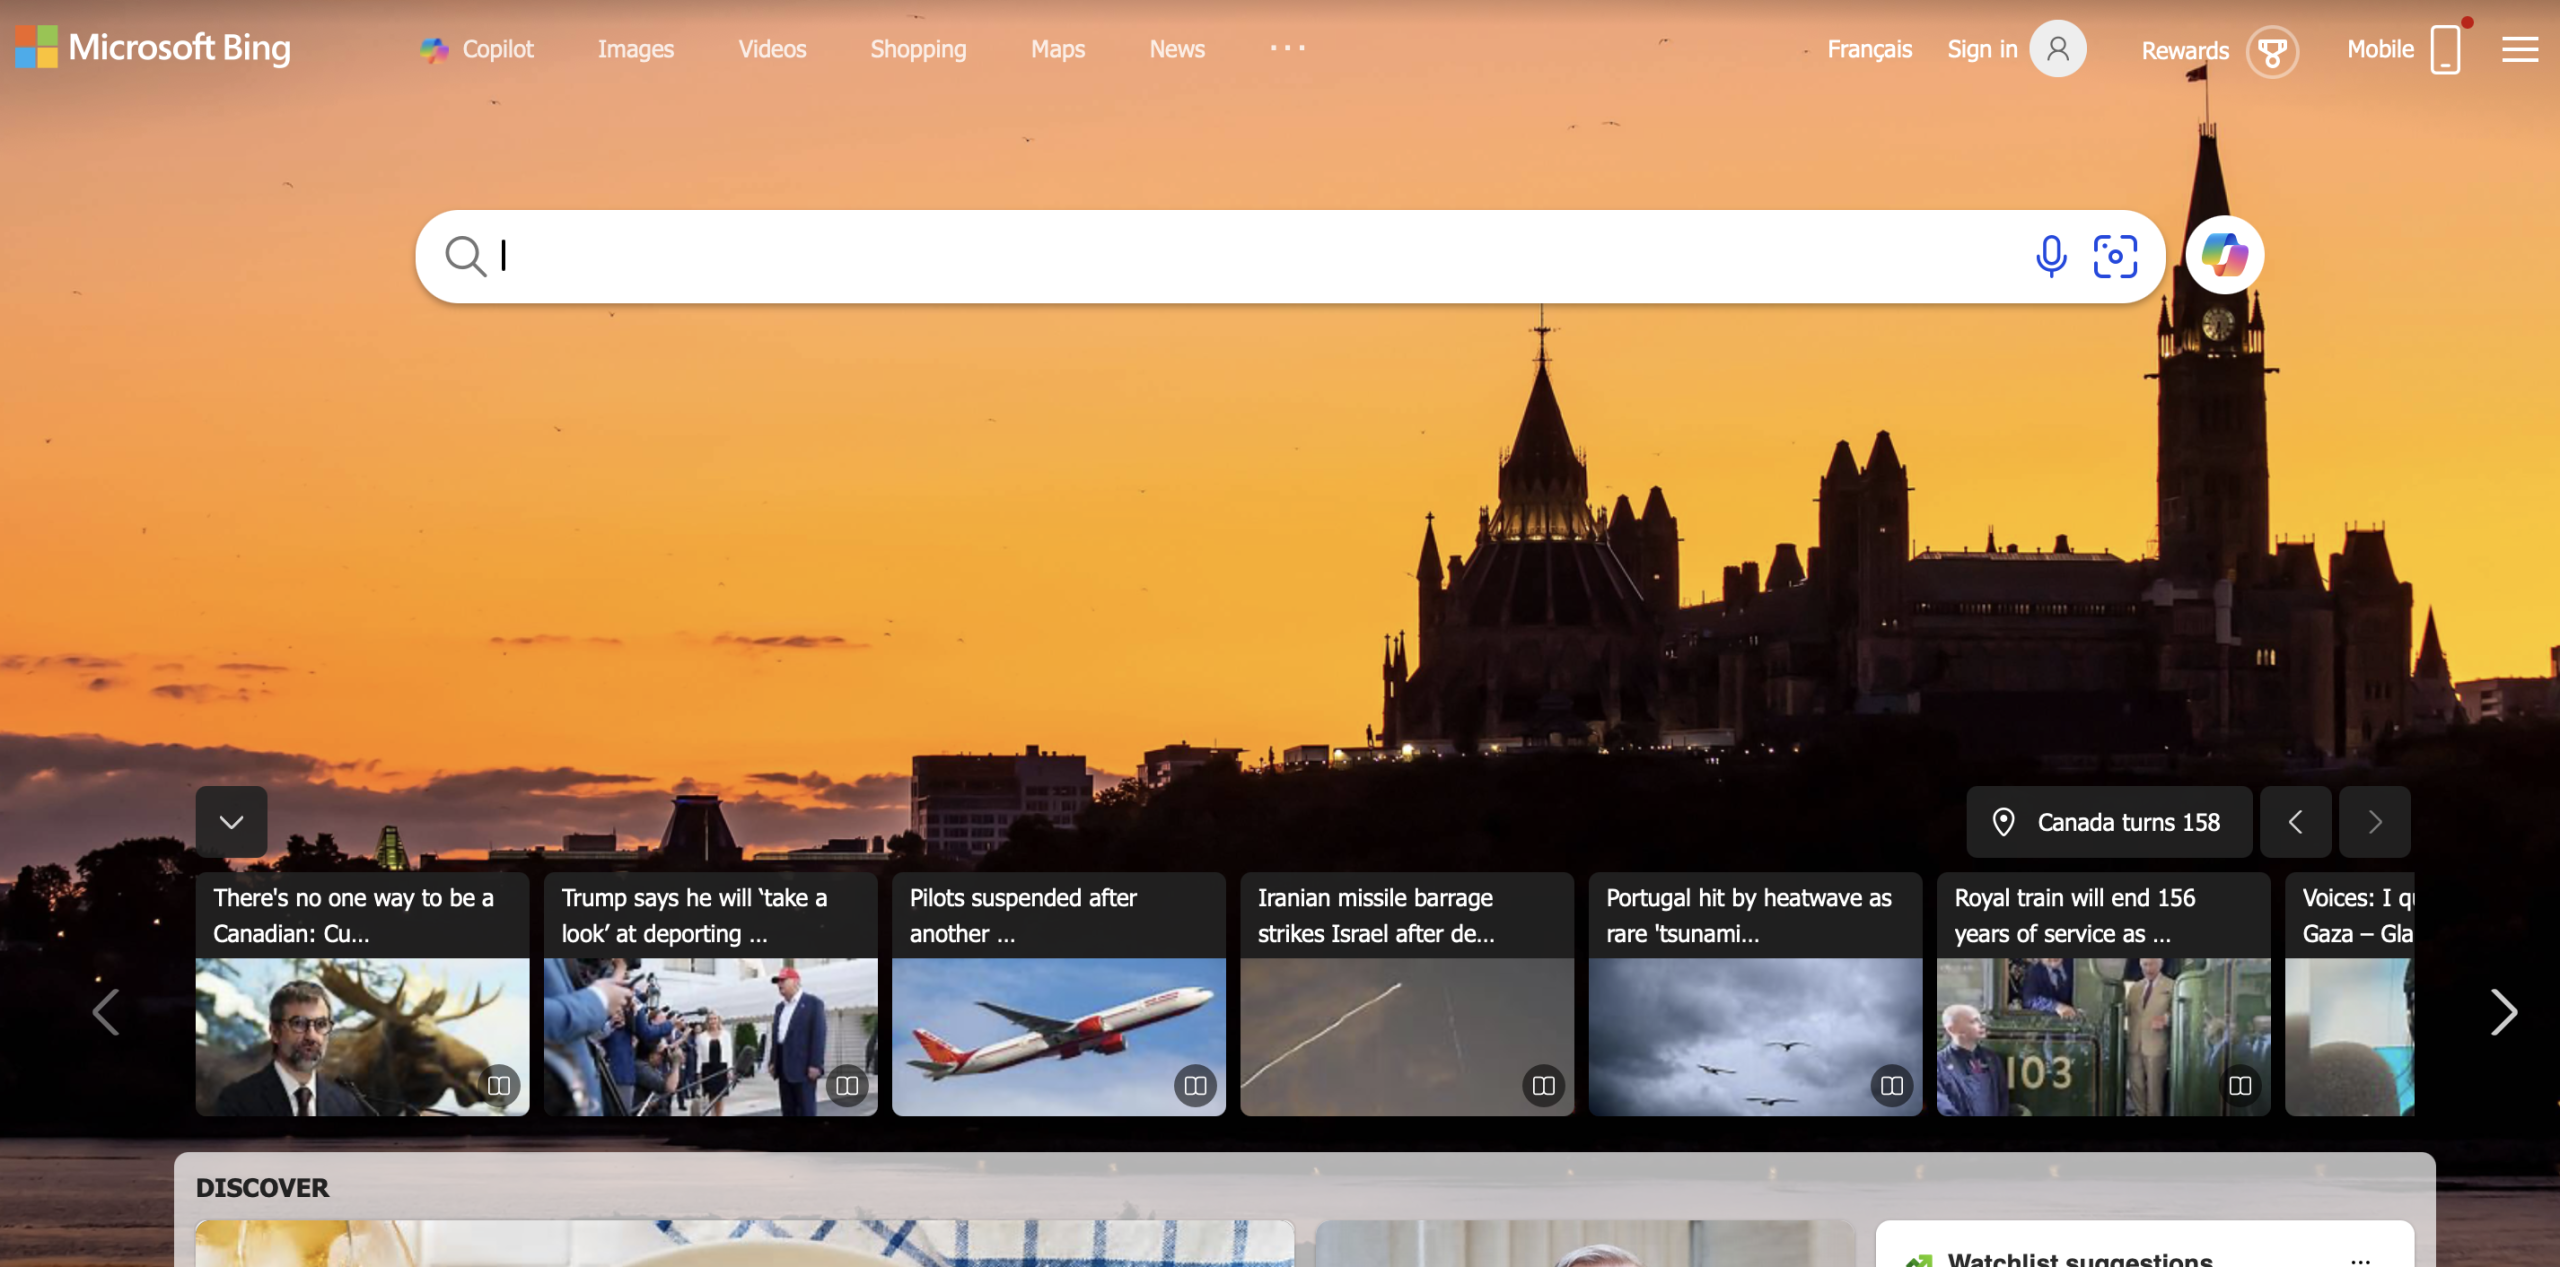Click the microphone voice search icon
This screenshot has height=1267, width=2560.
(2050, 256)
